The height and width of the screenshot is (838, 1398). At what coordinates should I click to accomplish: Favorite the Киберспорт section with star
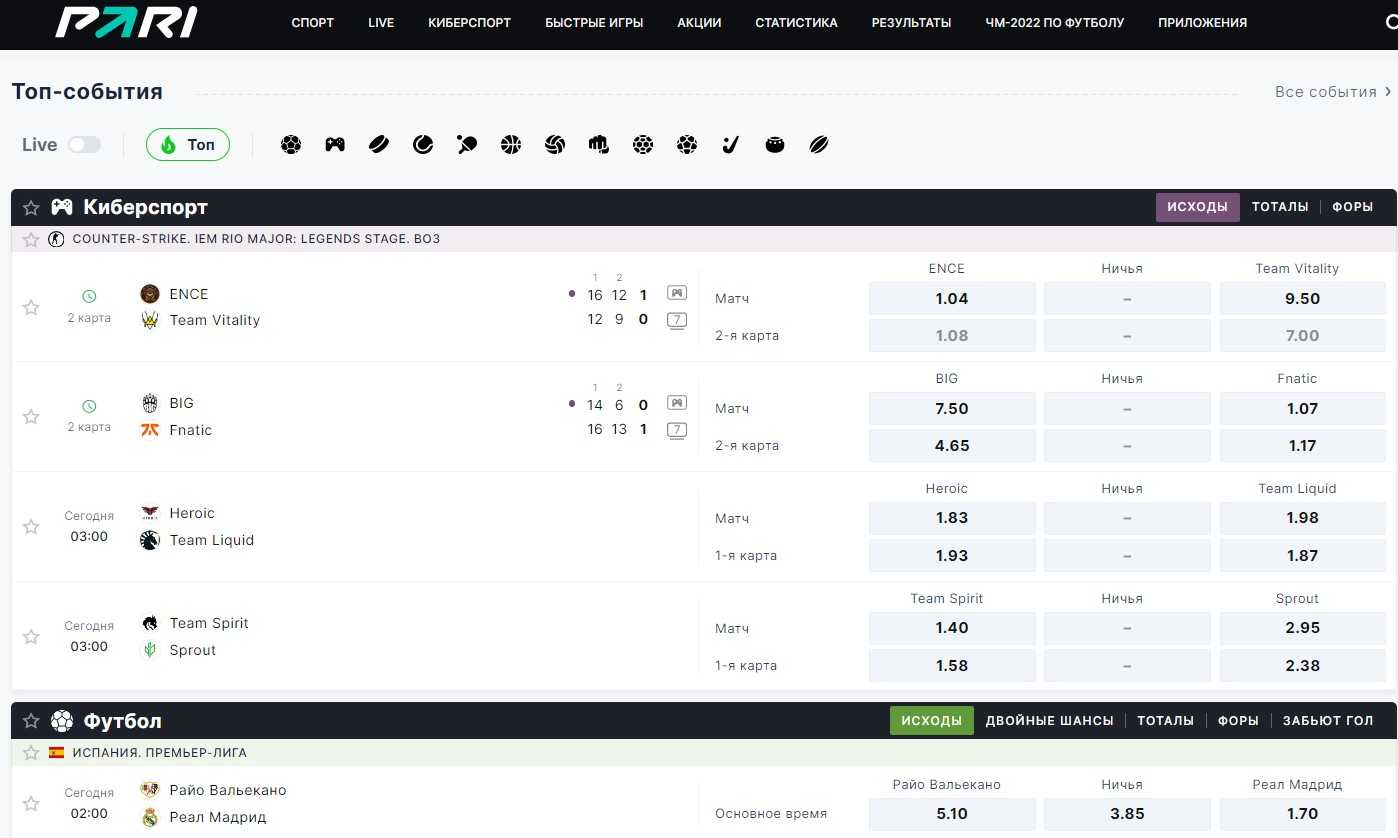tap(31, 208)
